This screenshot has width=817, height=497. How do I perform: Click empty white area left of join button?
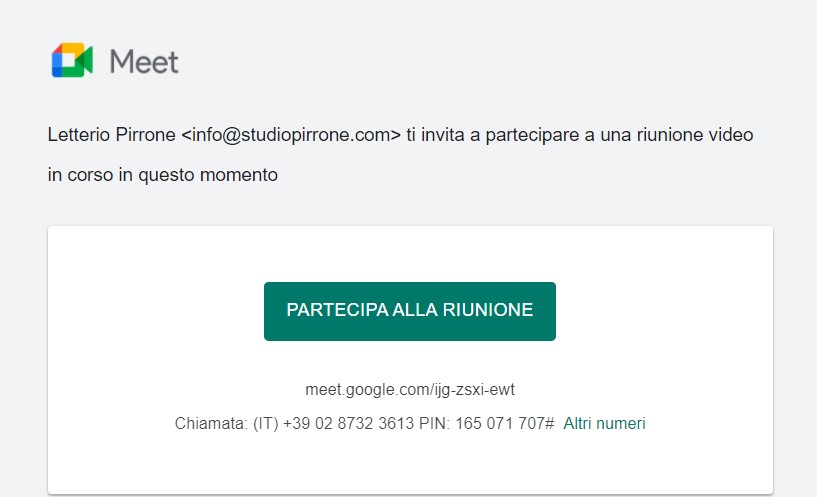(x=156, y=311)
